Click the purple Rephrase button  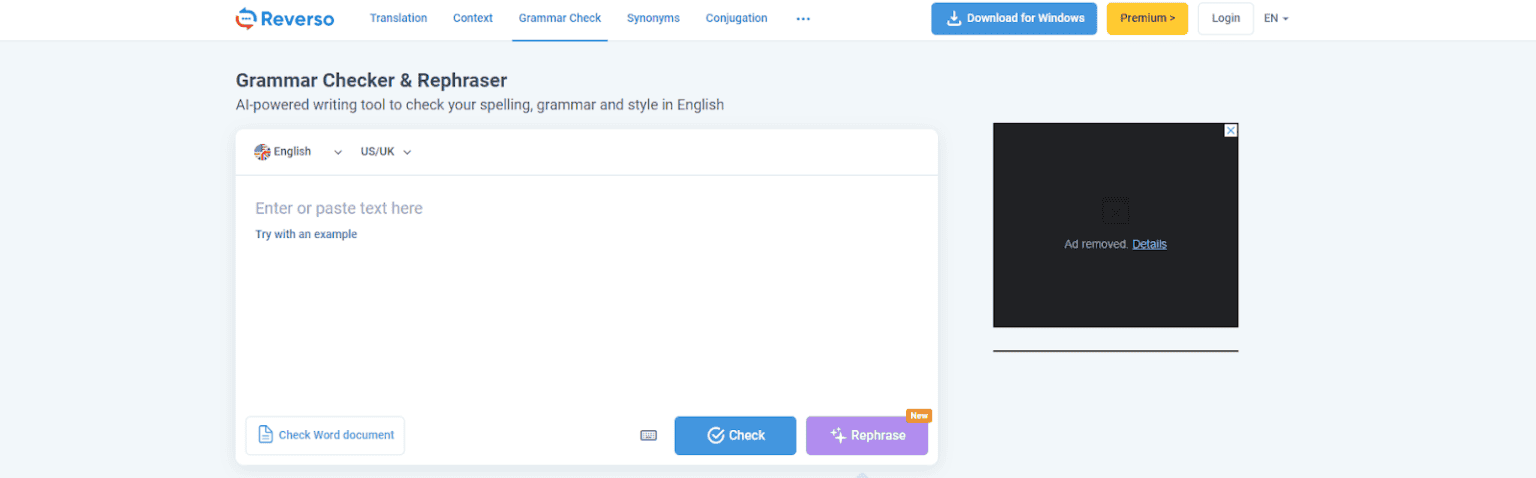pyautogui.click(x=867, y=435)
